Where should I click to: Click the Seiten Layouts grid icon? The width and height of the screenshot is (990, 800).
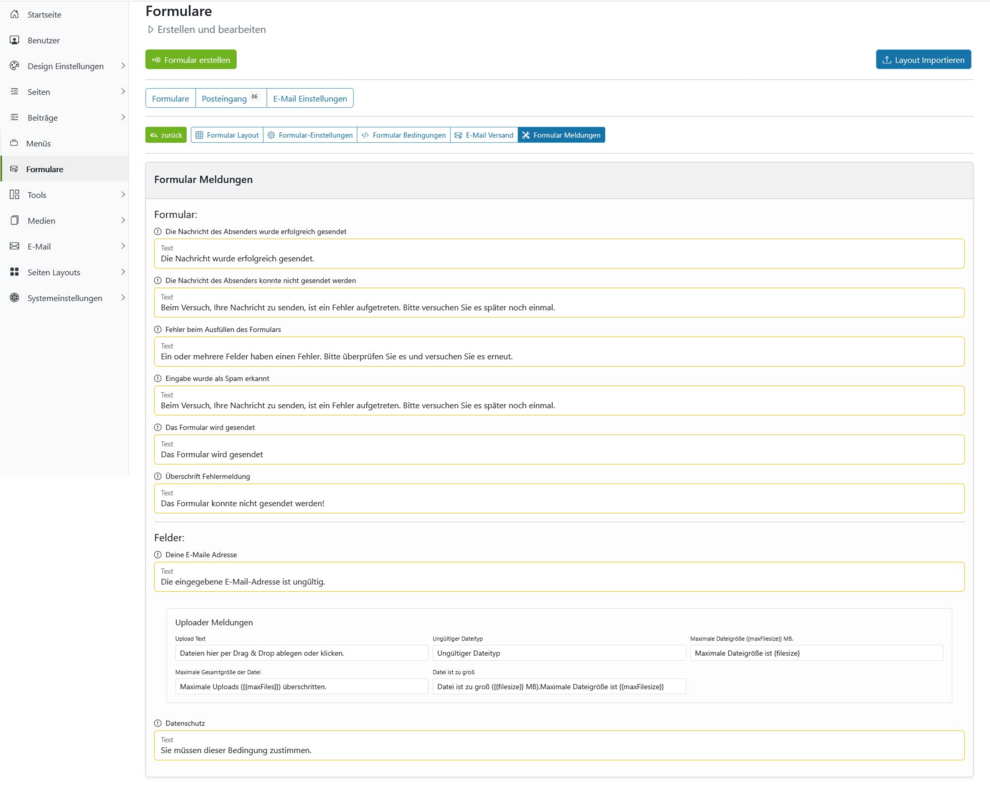[x=15, y=272]
